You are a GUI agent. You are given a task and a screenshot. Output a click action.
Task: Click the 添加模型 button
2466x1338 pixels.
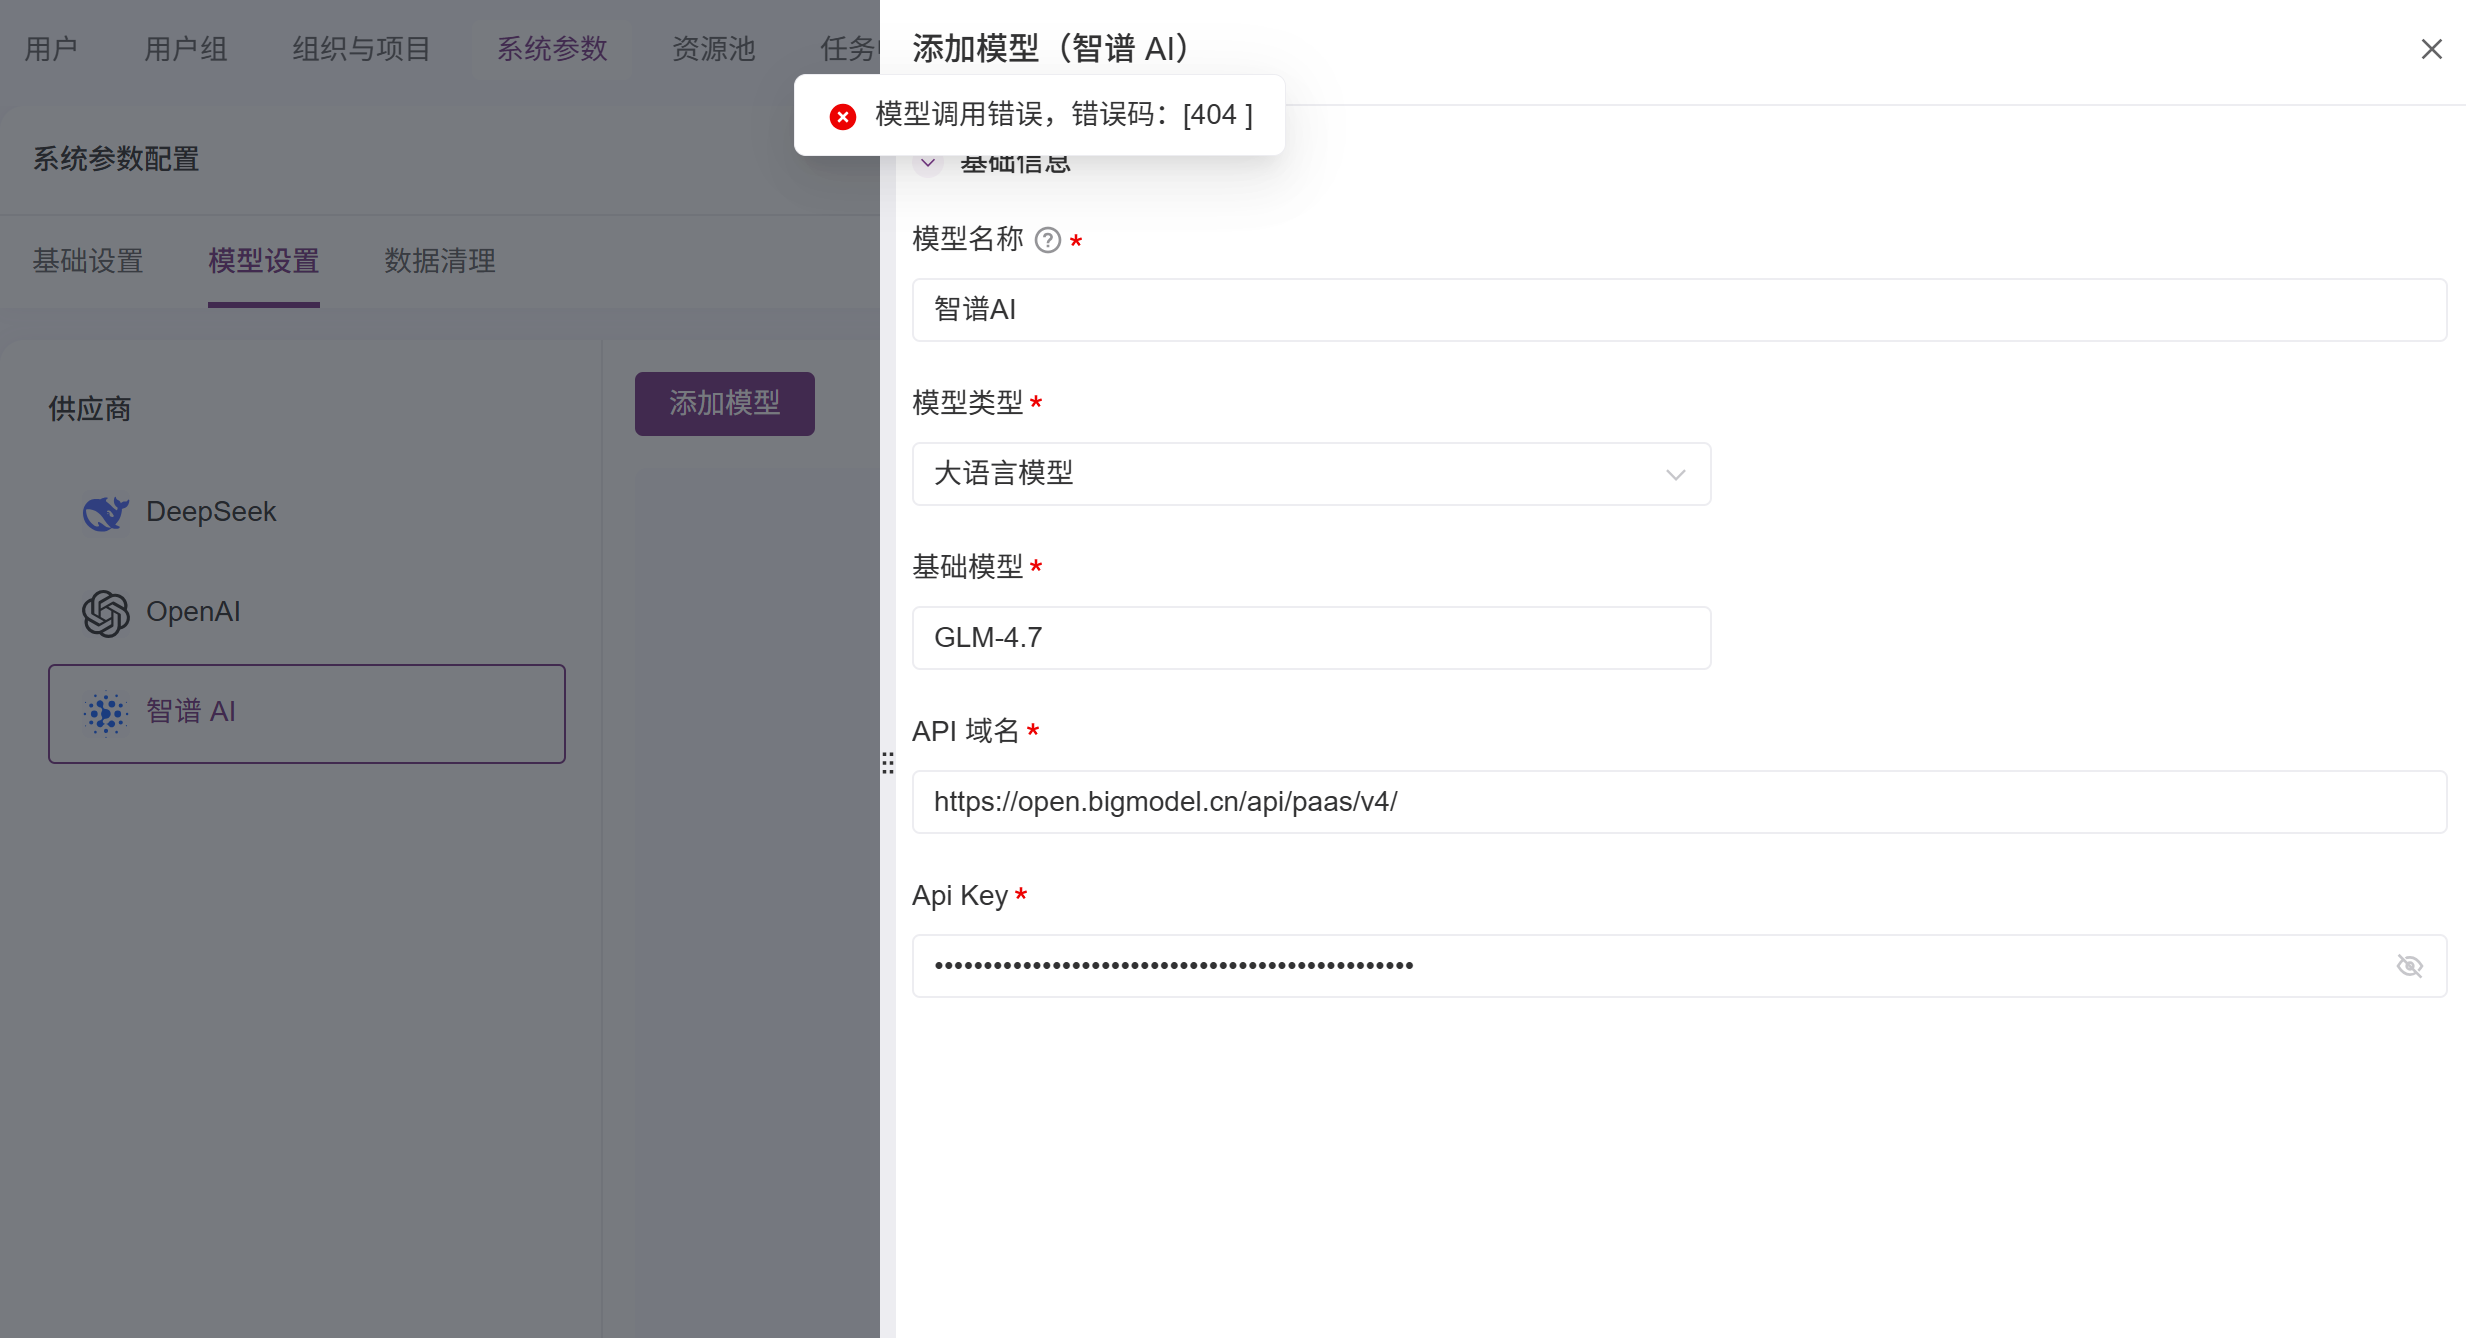(x=724, y=404)
